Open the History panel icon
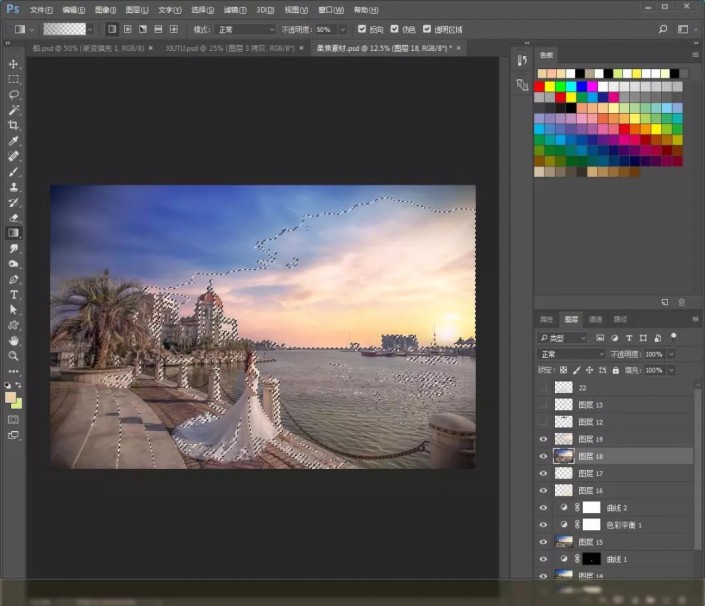705x606 pixels. (522, 60)
